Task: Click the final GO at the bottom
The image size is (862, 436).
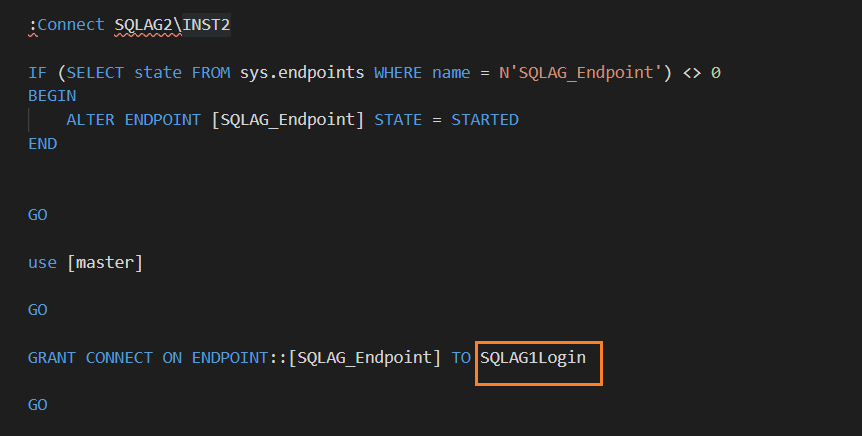Action: [x=37, y=405]
